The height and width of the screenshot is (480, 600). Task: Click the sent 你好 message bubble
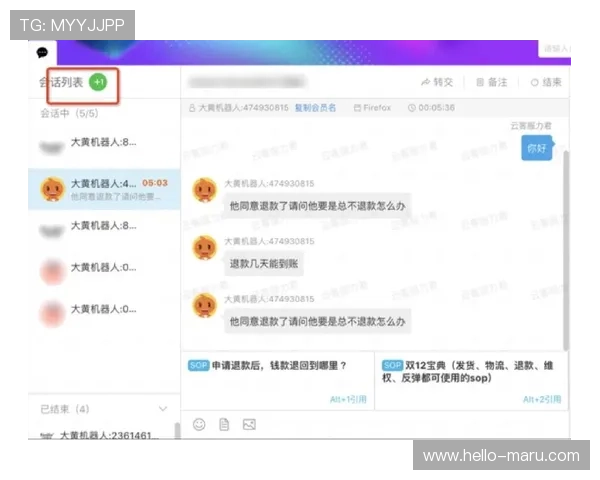pyautogui.click(x=537, y=148)
